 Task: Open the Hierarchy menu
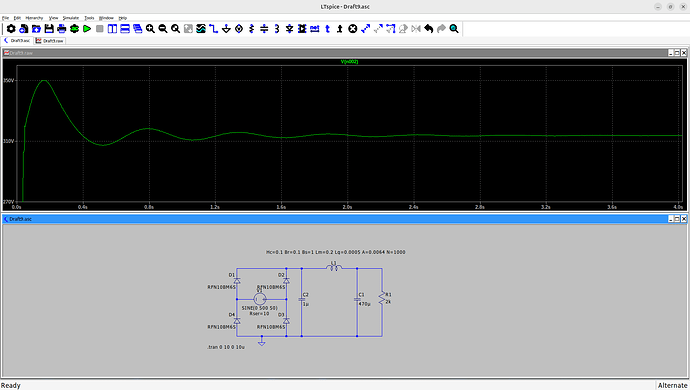click(34, 18)
